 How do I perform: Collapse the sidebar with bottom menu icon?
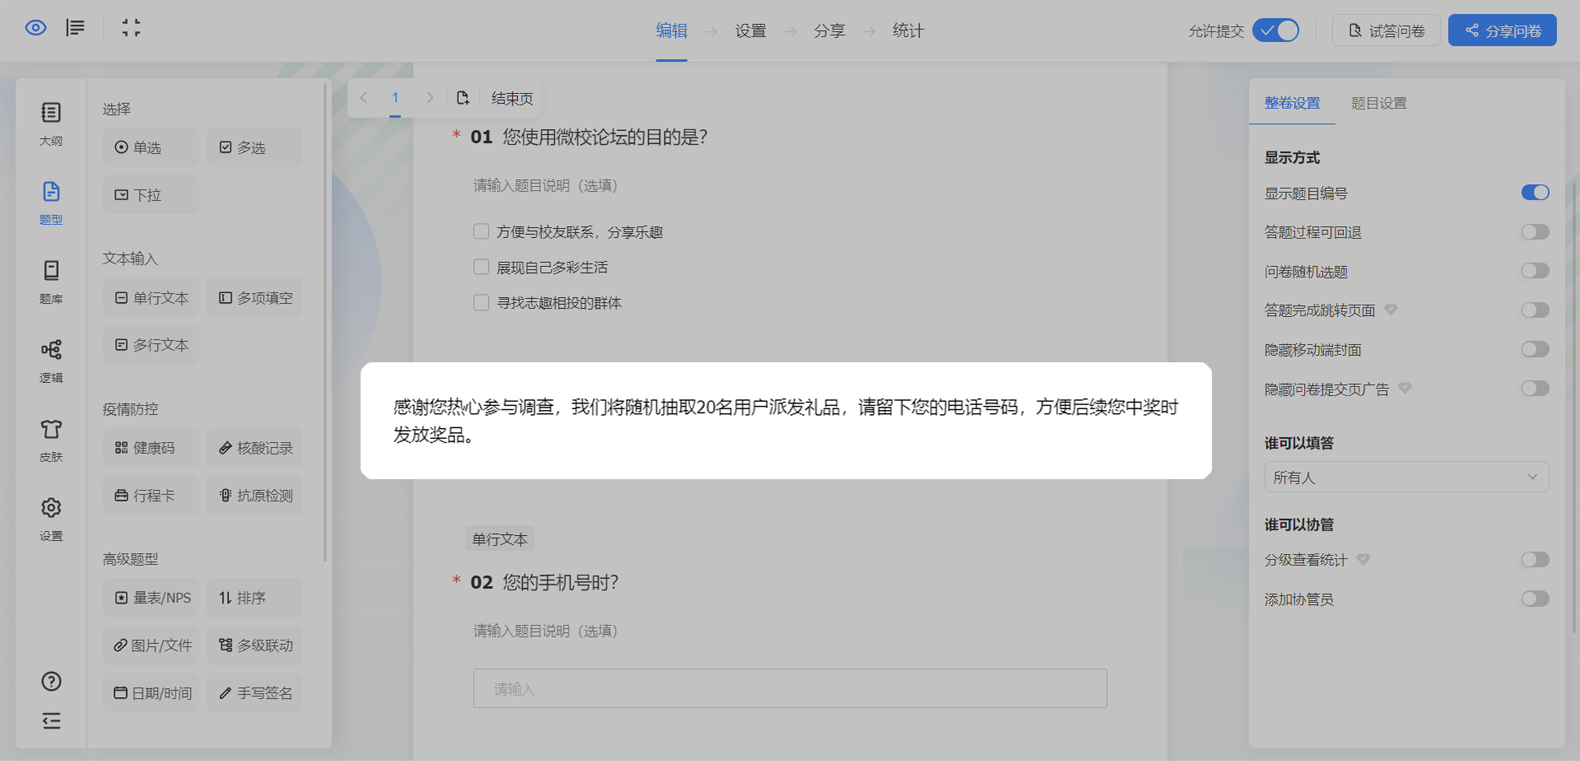[51, 721]
